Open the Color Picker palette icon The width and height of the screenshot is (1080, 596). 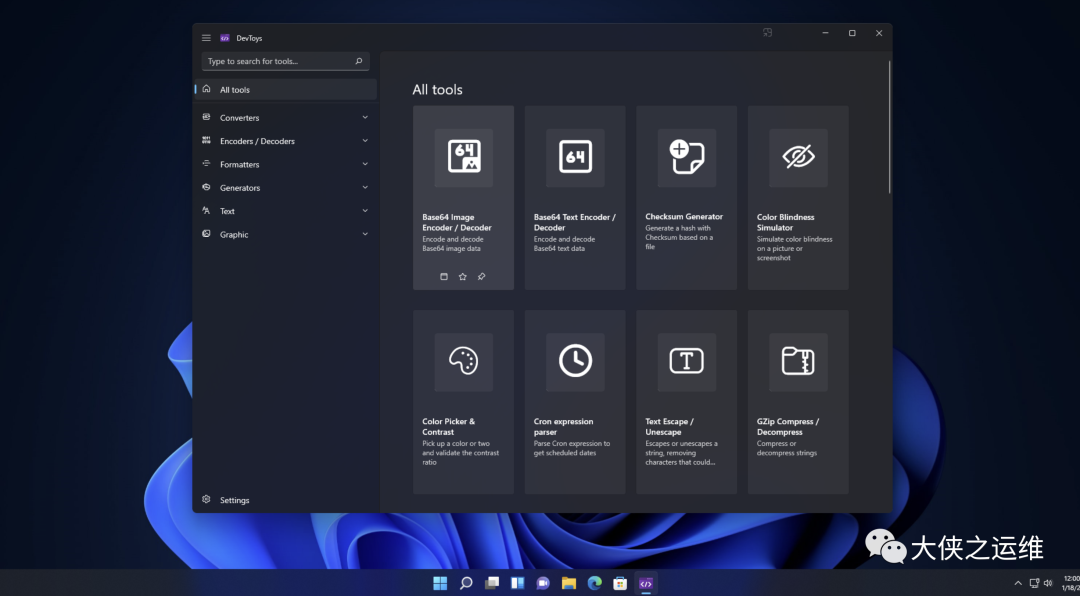(x=463, y=361)
